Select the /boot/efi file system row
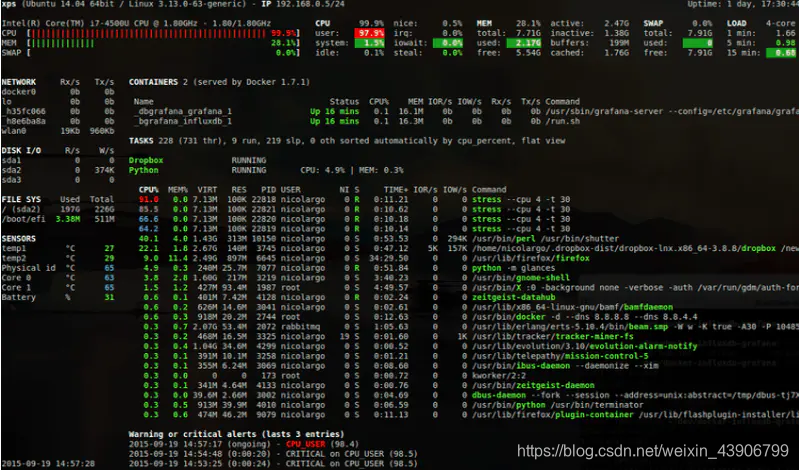Viewport: 799px width, 470px height. click(58, 219)
